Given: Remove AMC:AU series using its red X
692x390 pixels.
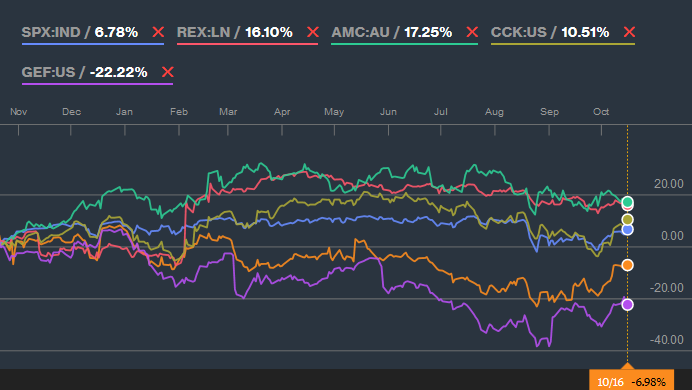Looking at the screenshot, I should pyautogui.click(x=472, y=32).
